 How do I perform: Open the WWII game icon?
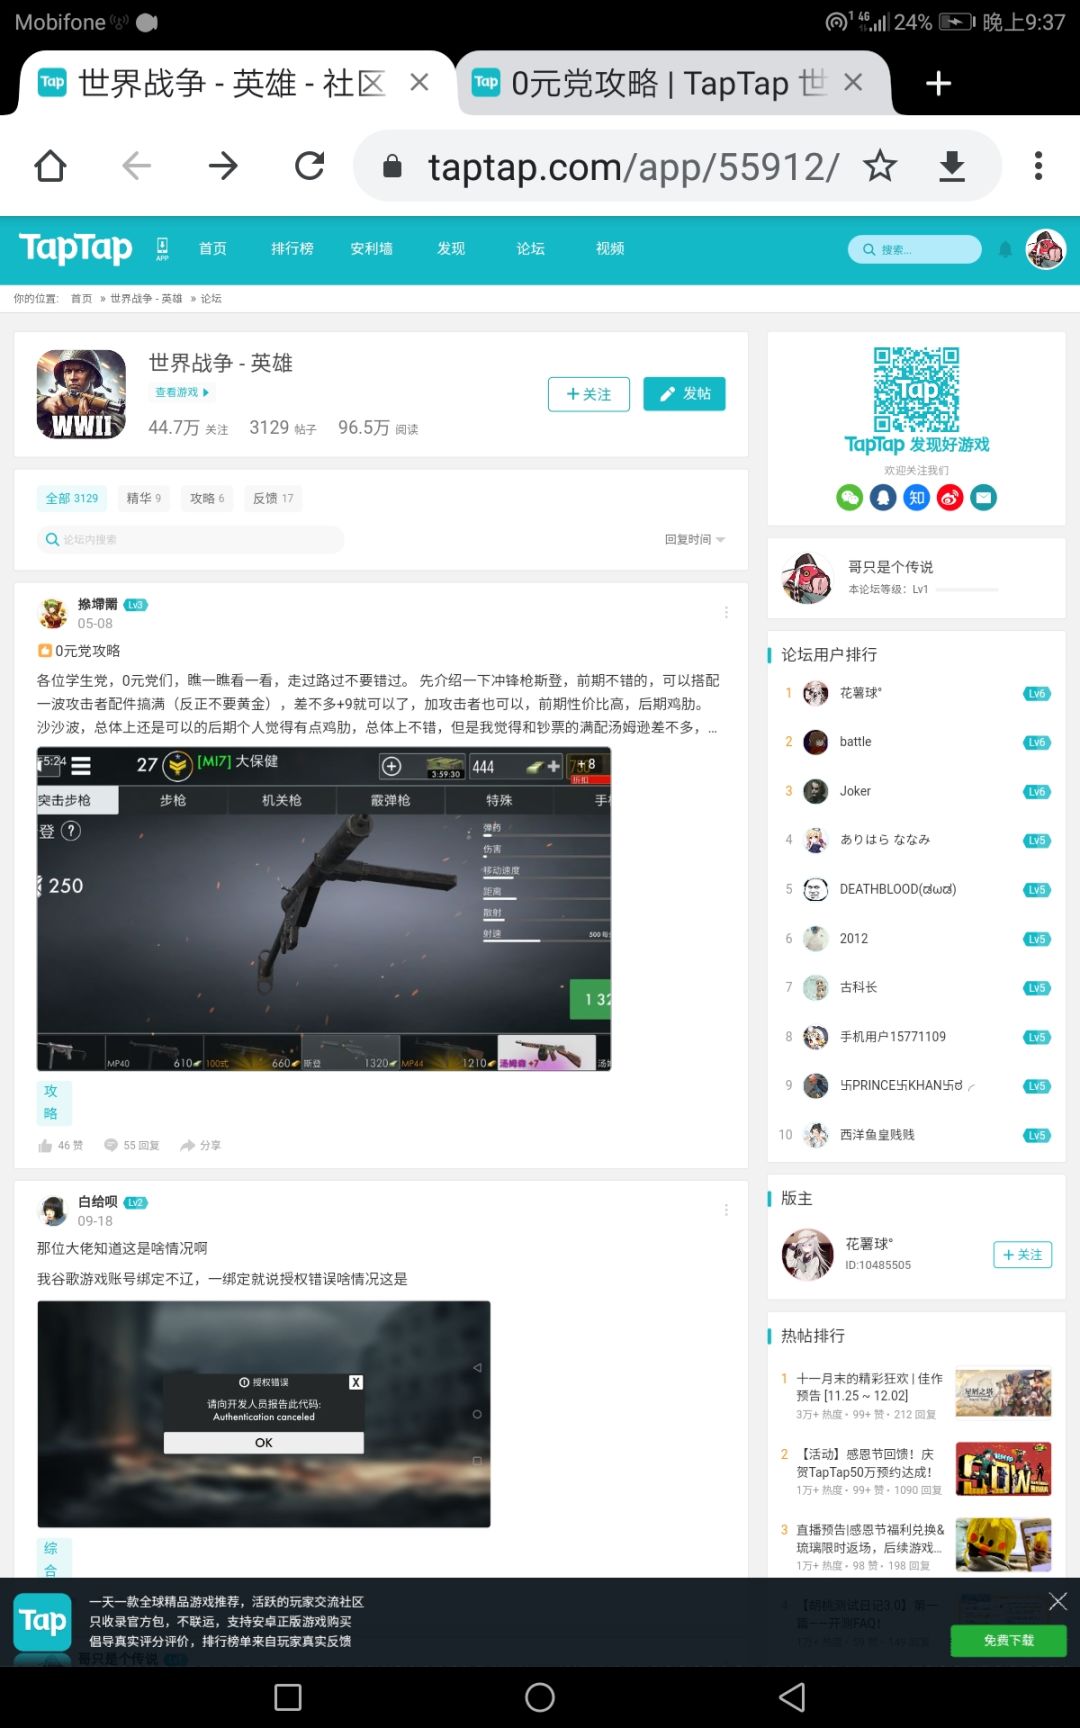pos(82,394)
